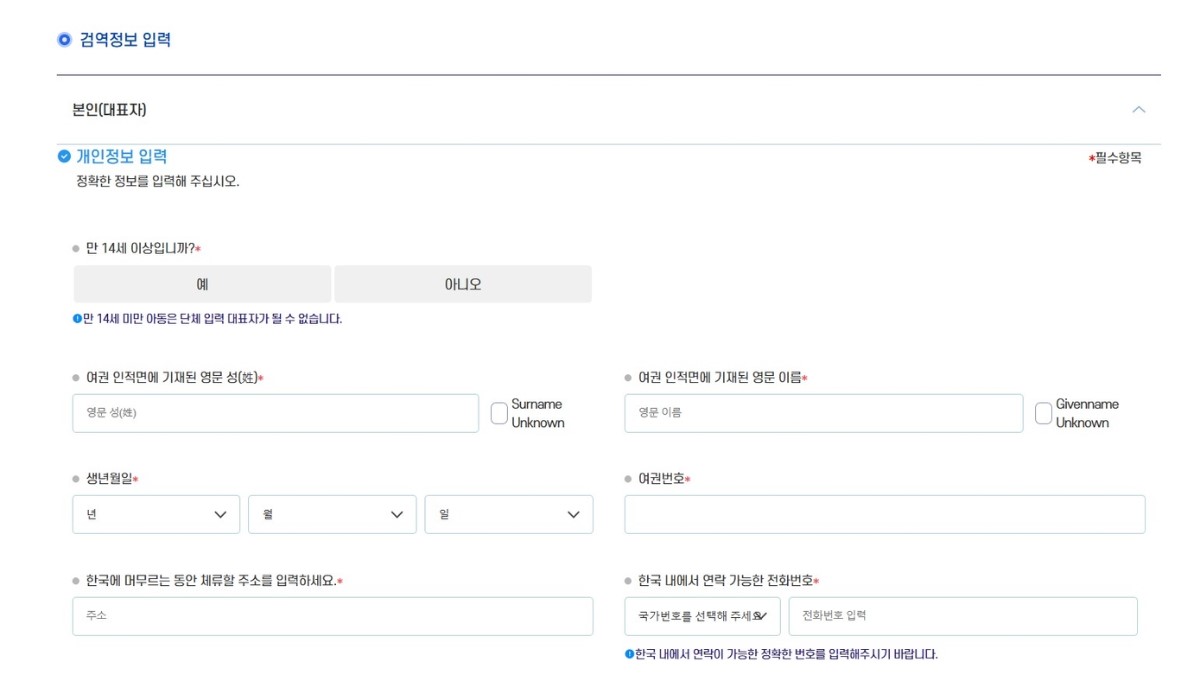Open the 국가번호 country code selector
1200x676 pixels.
[702, 616]
